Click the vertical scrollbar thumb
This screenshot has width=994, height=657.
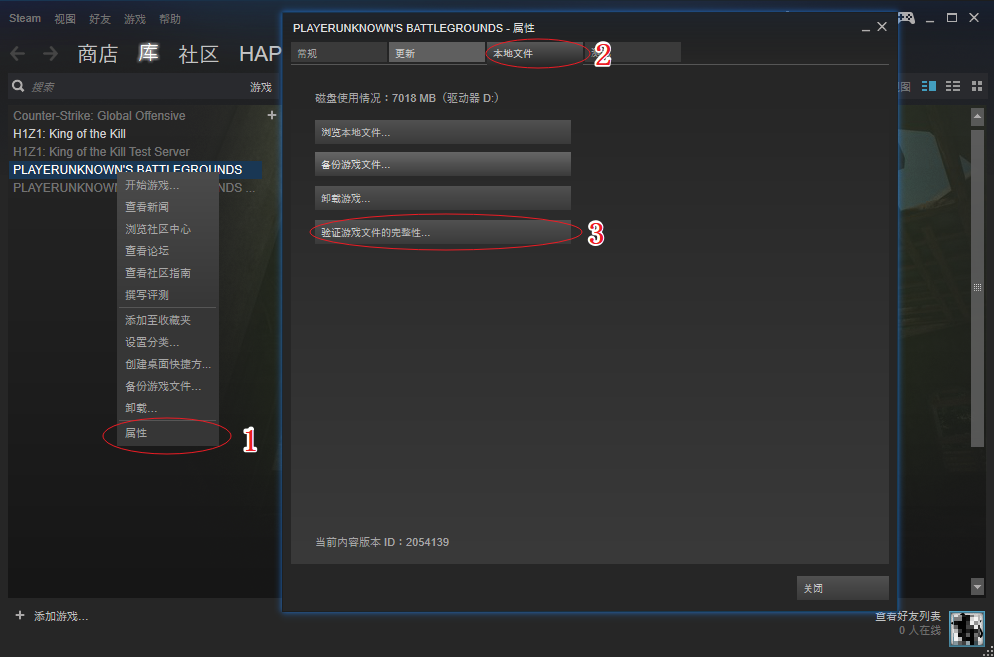coord(977,287)
